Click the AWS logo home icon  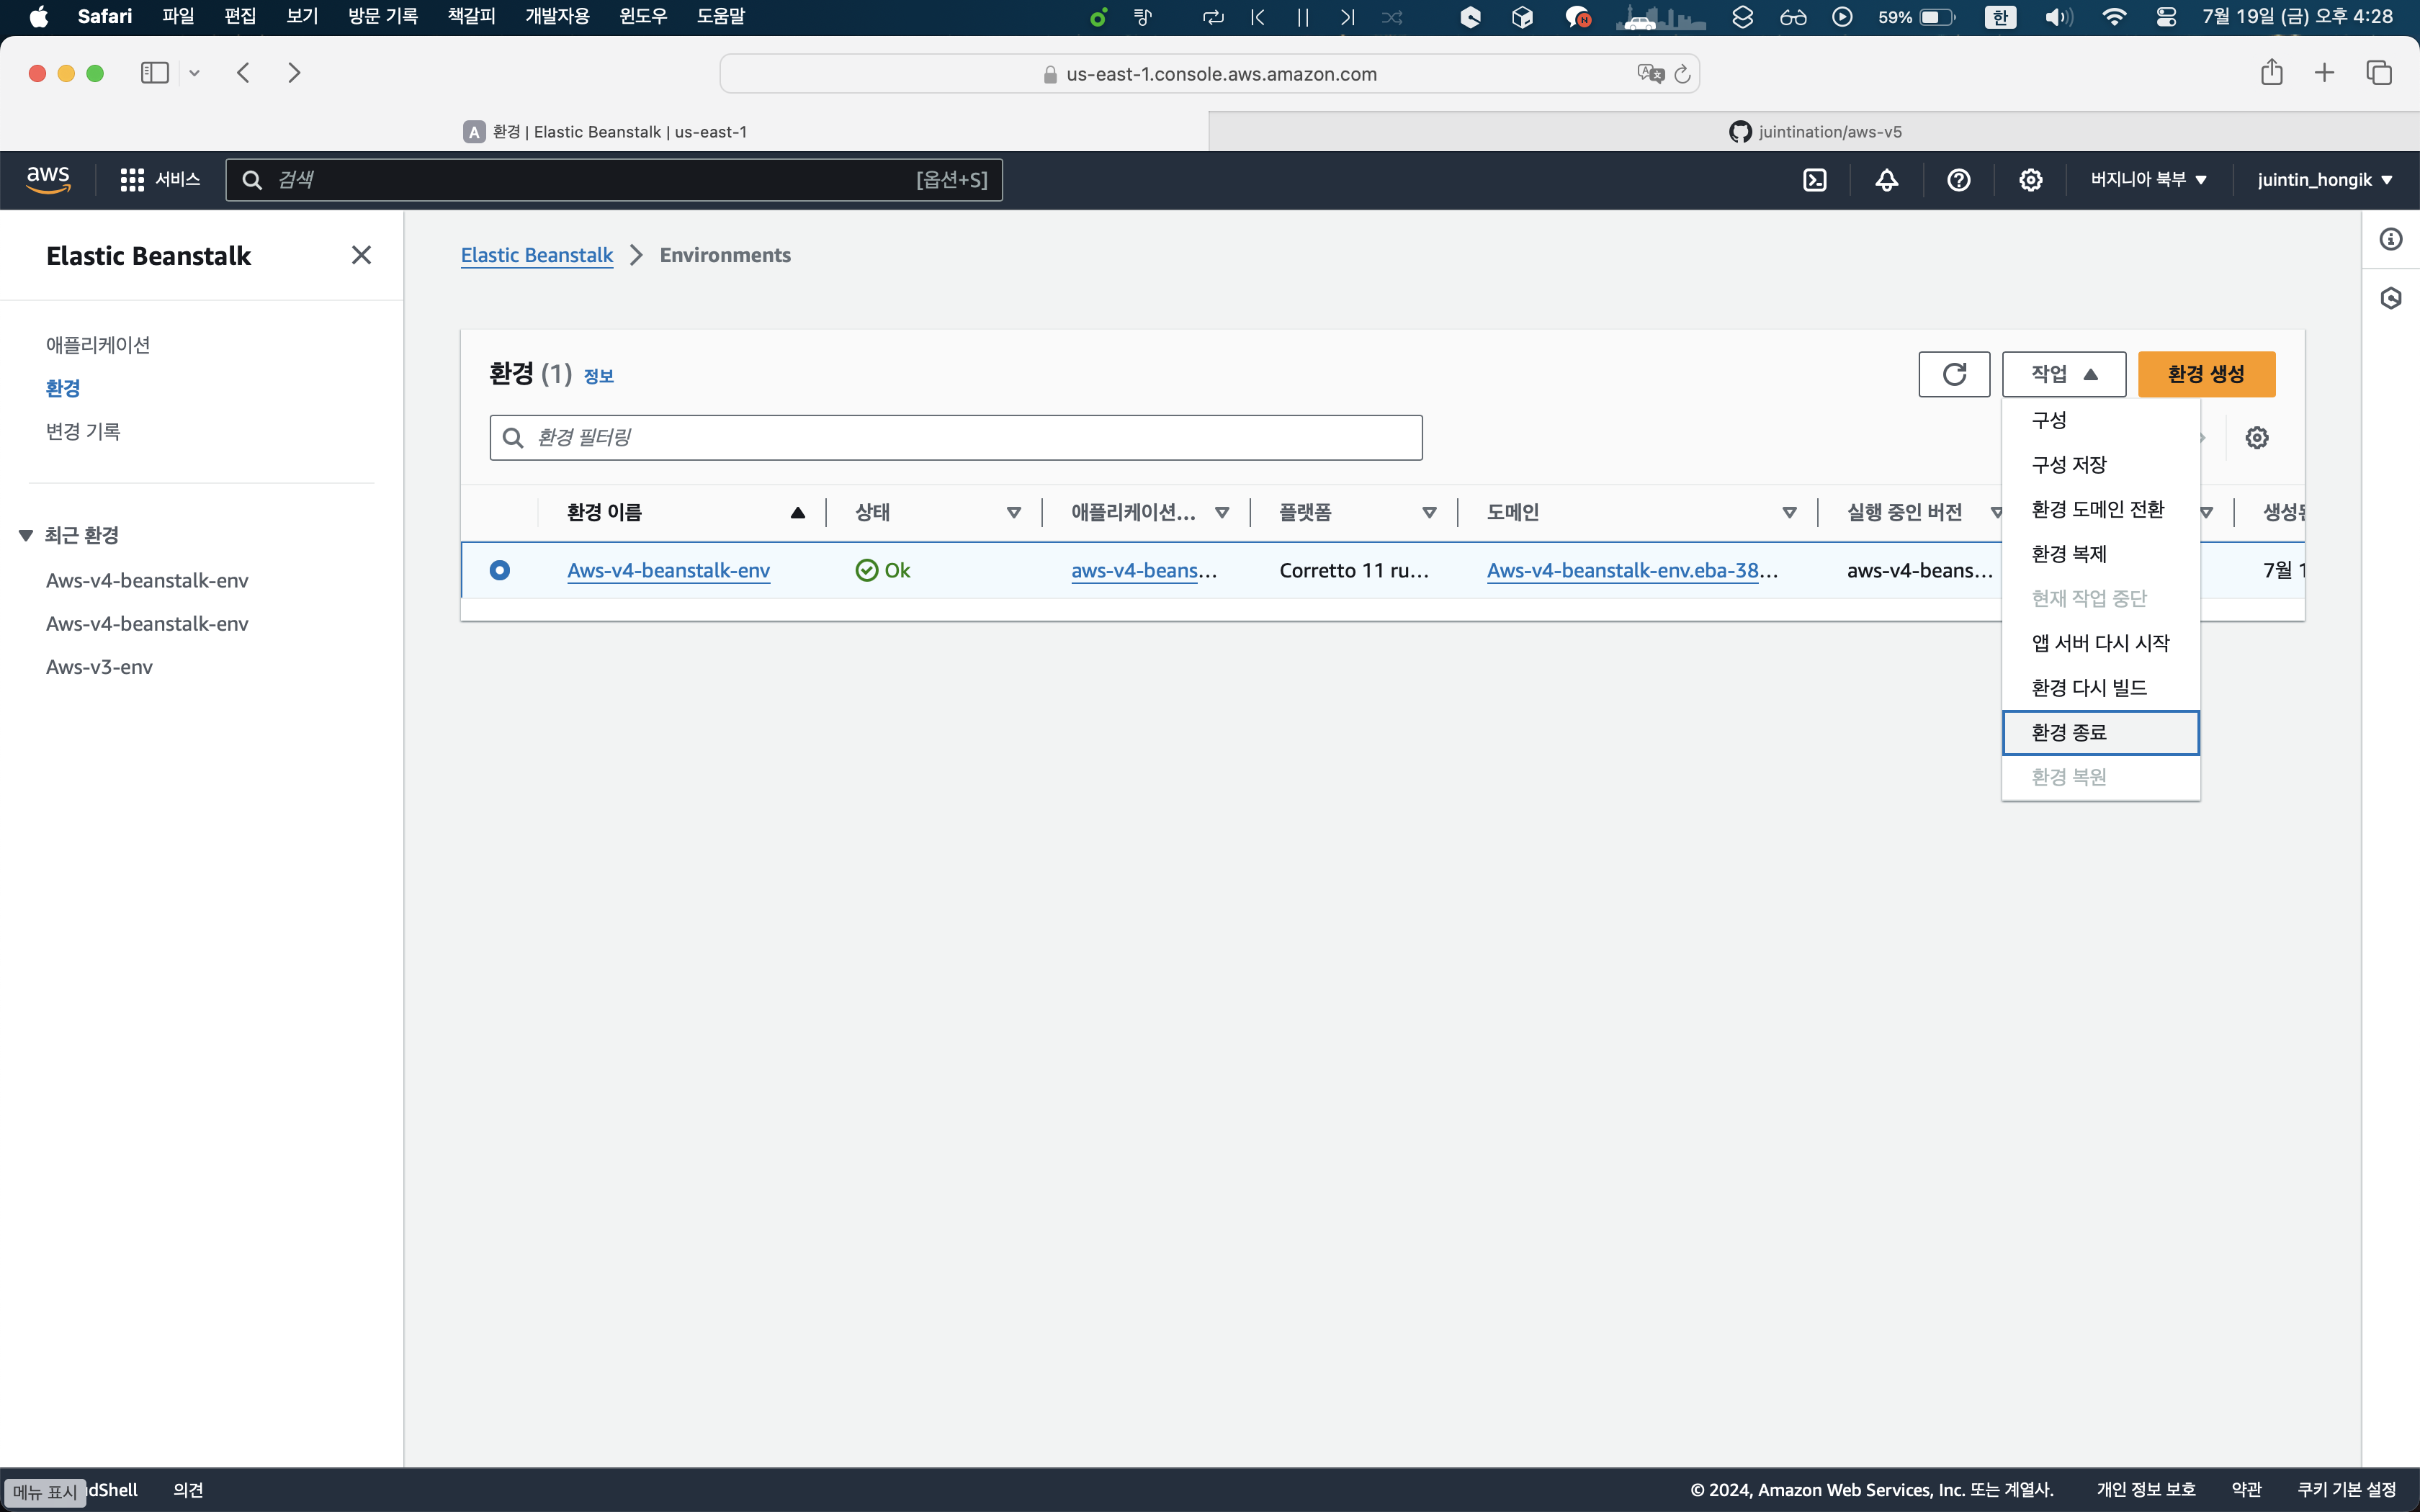[48, 180]
